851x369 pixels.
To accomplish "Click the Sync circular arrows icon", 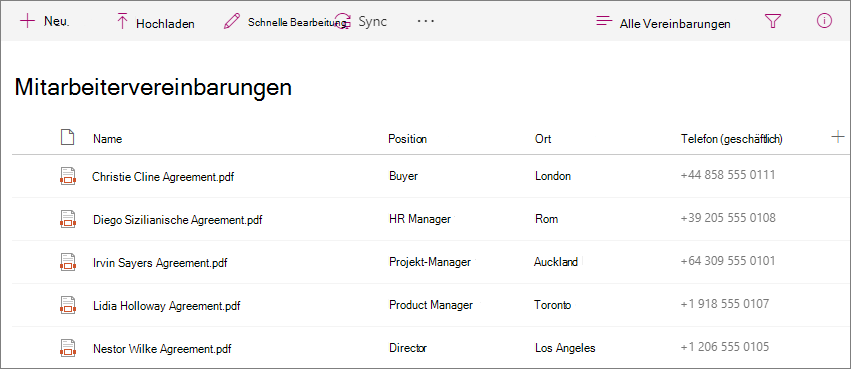I will click(342, 22).
